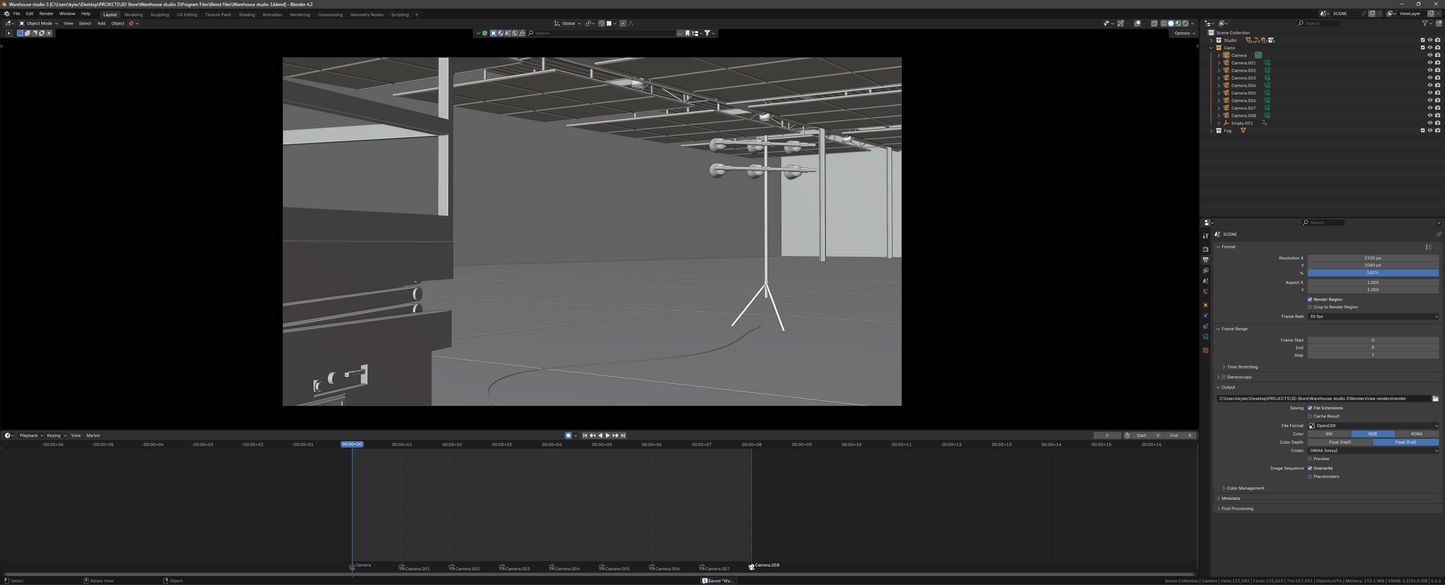Enable the Cache Result checkbox
Image resolution: width=1445 pixels, height=585 pixels.
pyautogui.click(x=1310, y=416)
